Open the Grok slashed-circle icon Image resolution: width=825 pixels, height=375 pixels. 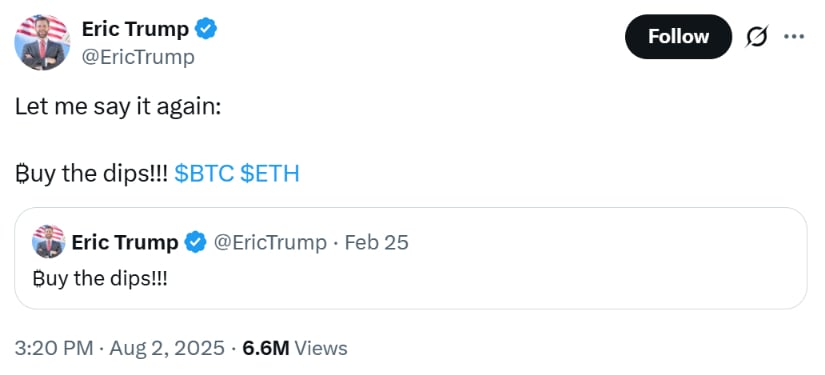click(x=757, y=37)
